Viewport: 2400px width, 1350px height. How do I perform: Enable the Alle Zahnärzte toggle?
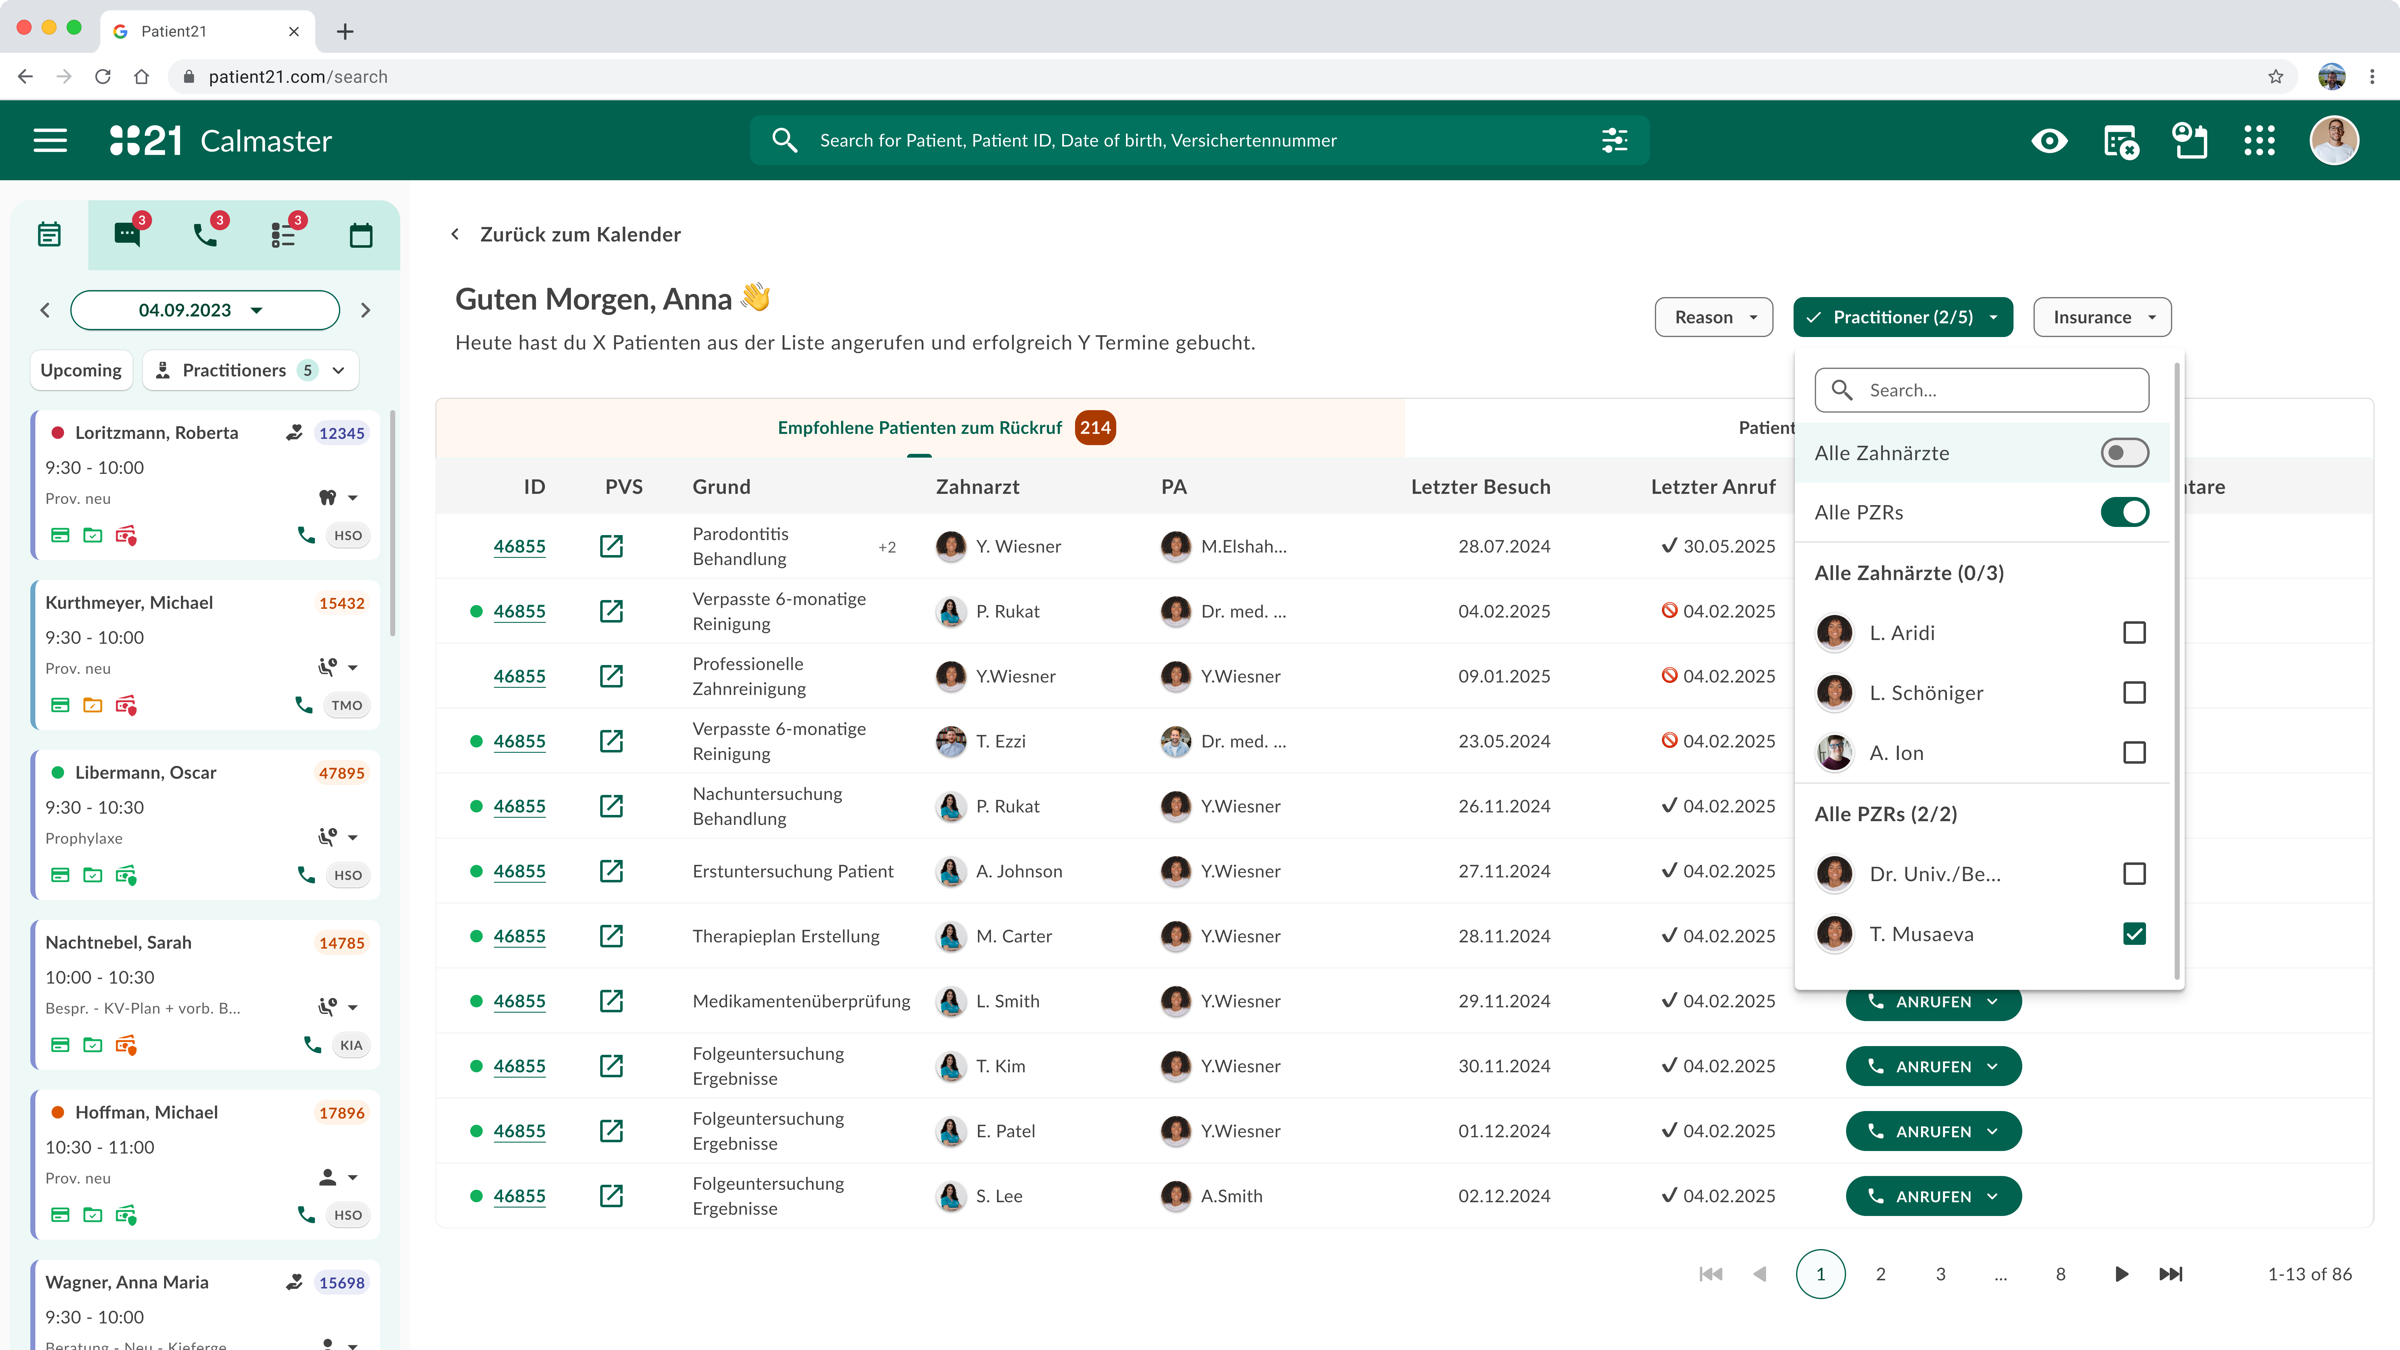(2124, 453)
